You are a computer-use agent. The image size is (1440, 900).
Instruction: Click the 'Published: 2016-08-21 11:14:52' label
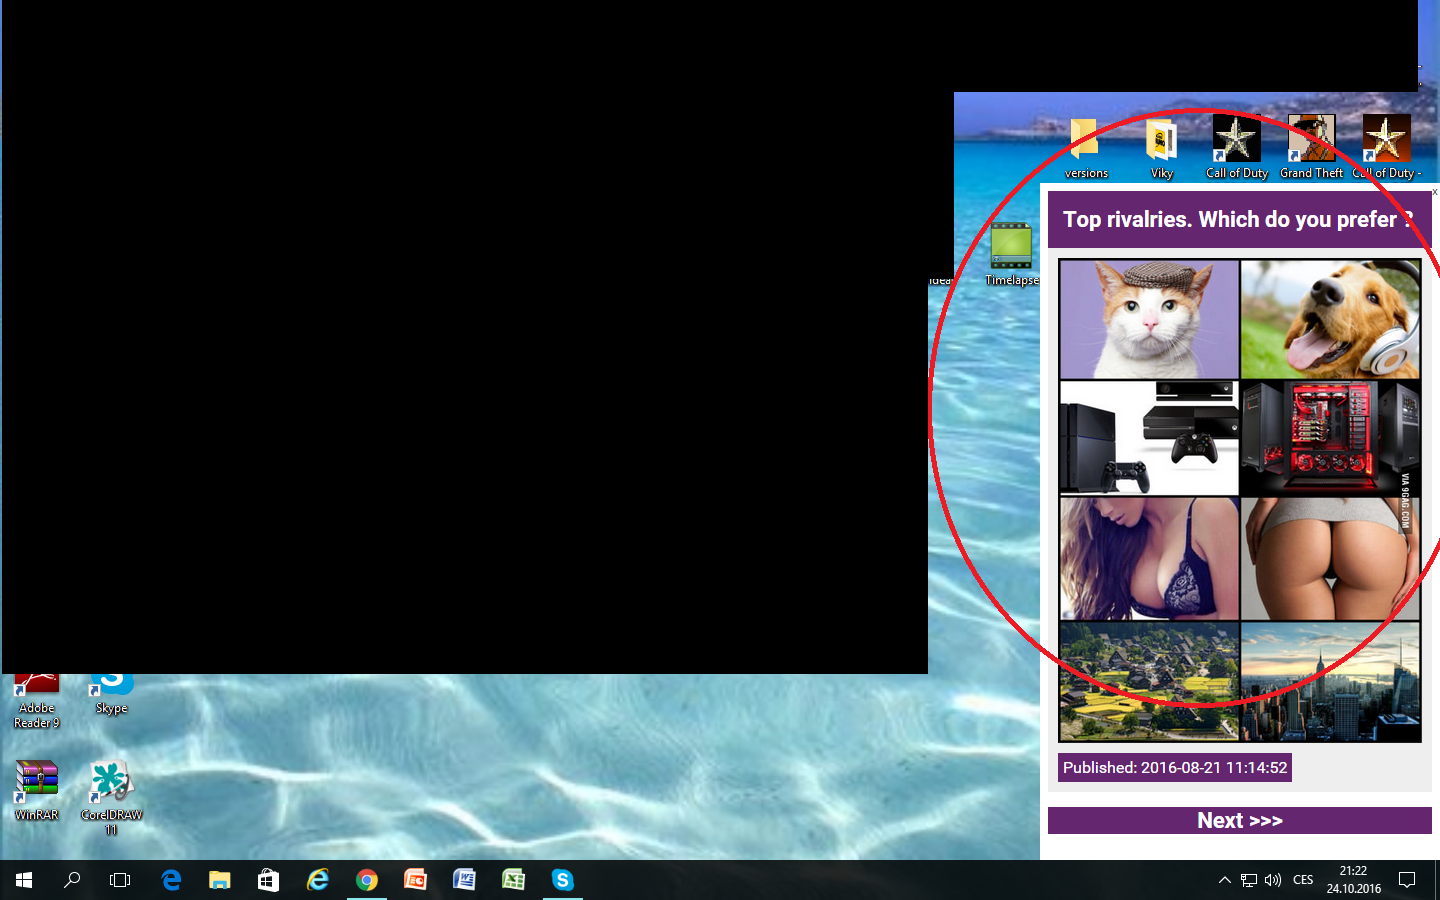1175,767
